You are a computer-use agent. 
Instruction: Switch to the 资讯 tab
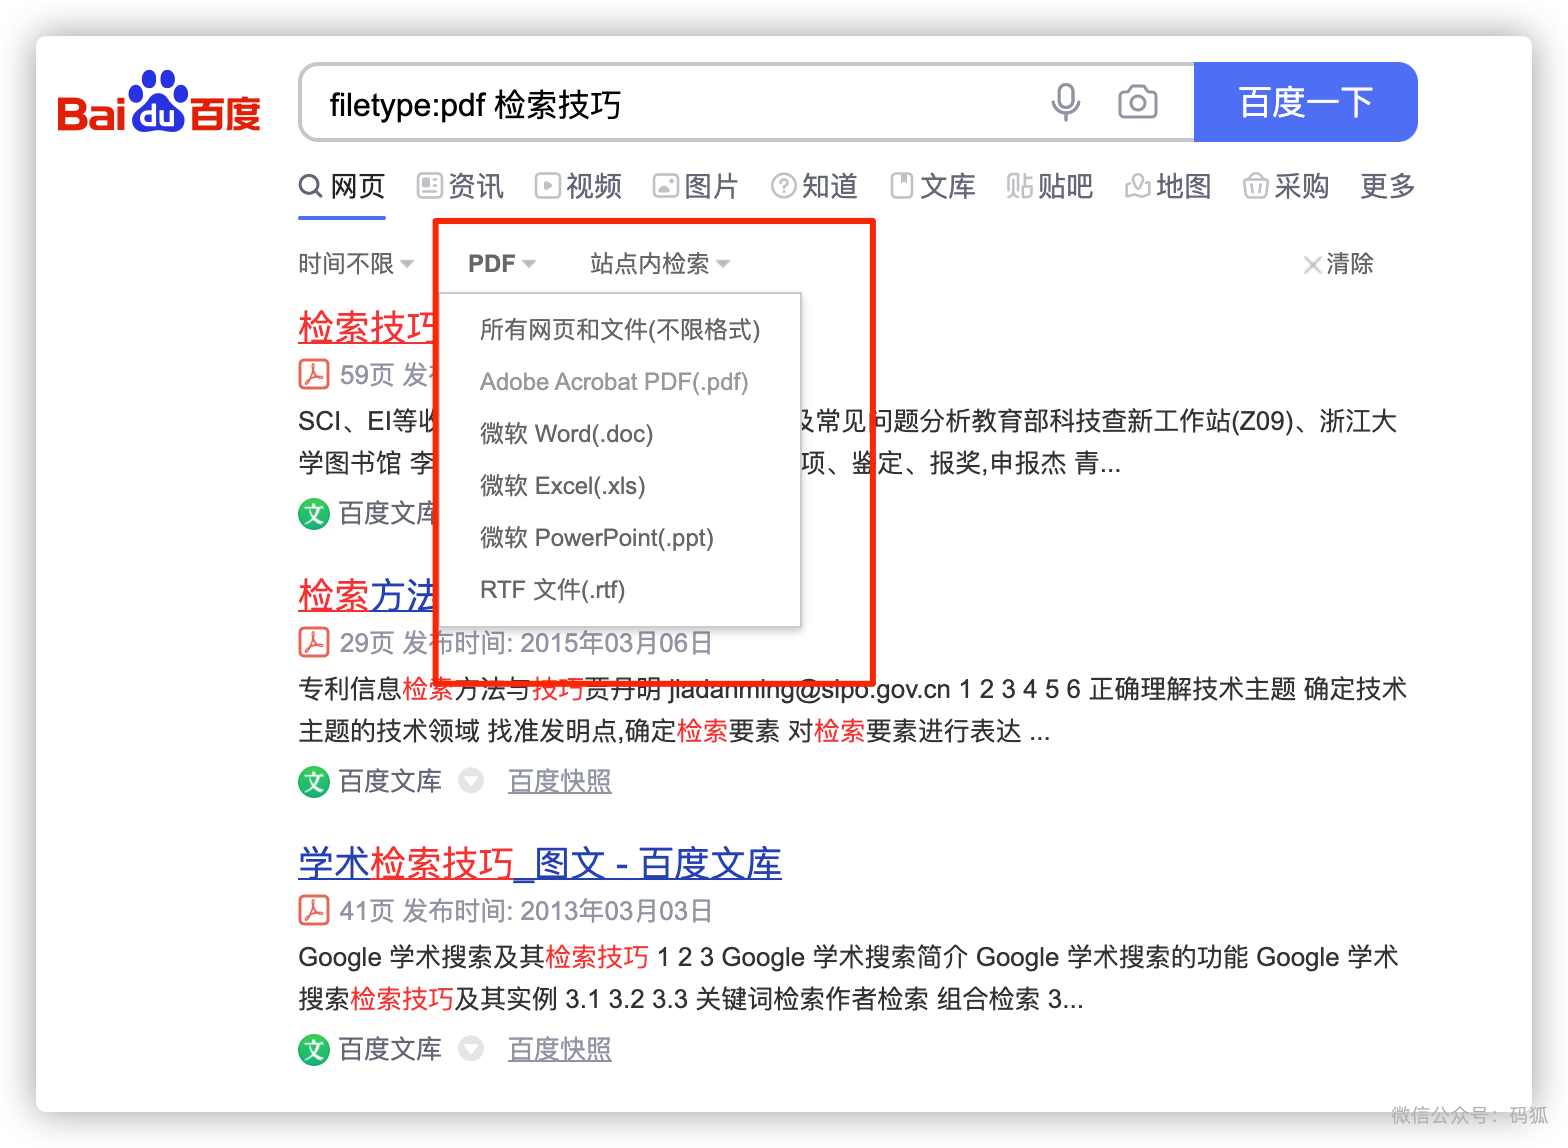click(460, 186)
